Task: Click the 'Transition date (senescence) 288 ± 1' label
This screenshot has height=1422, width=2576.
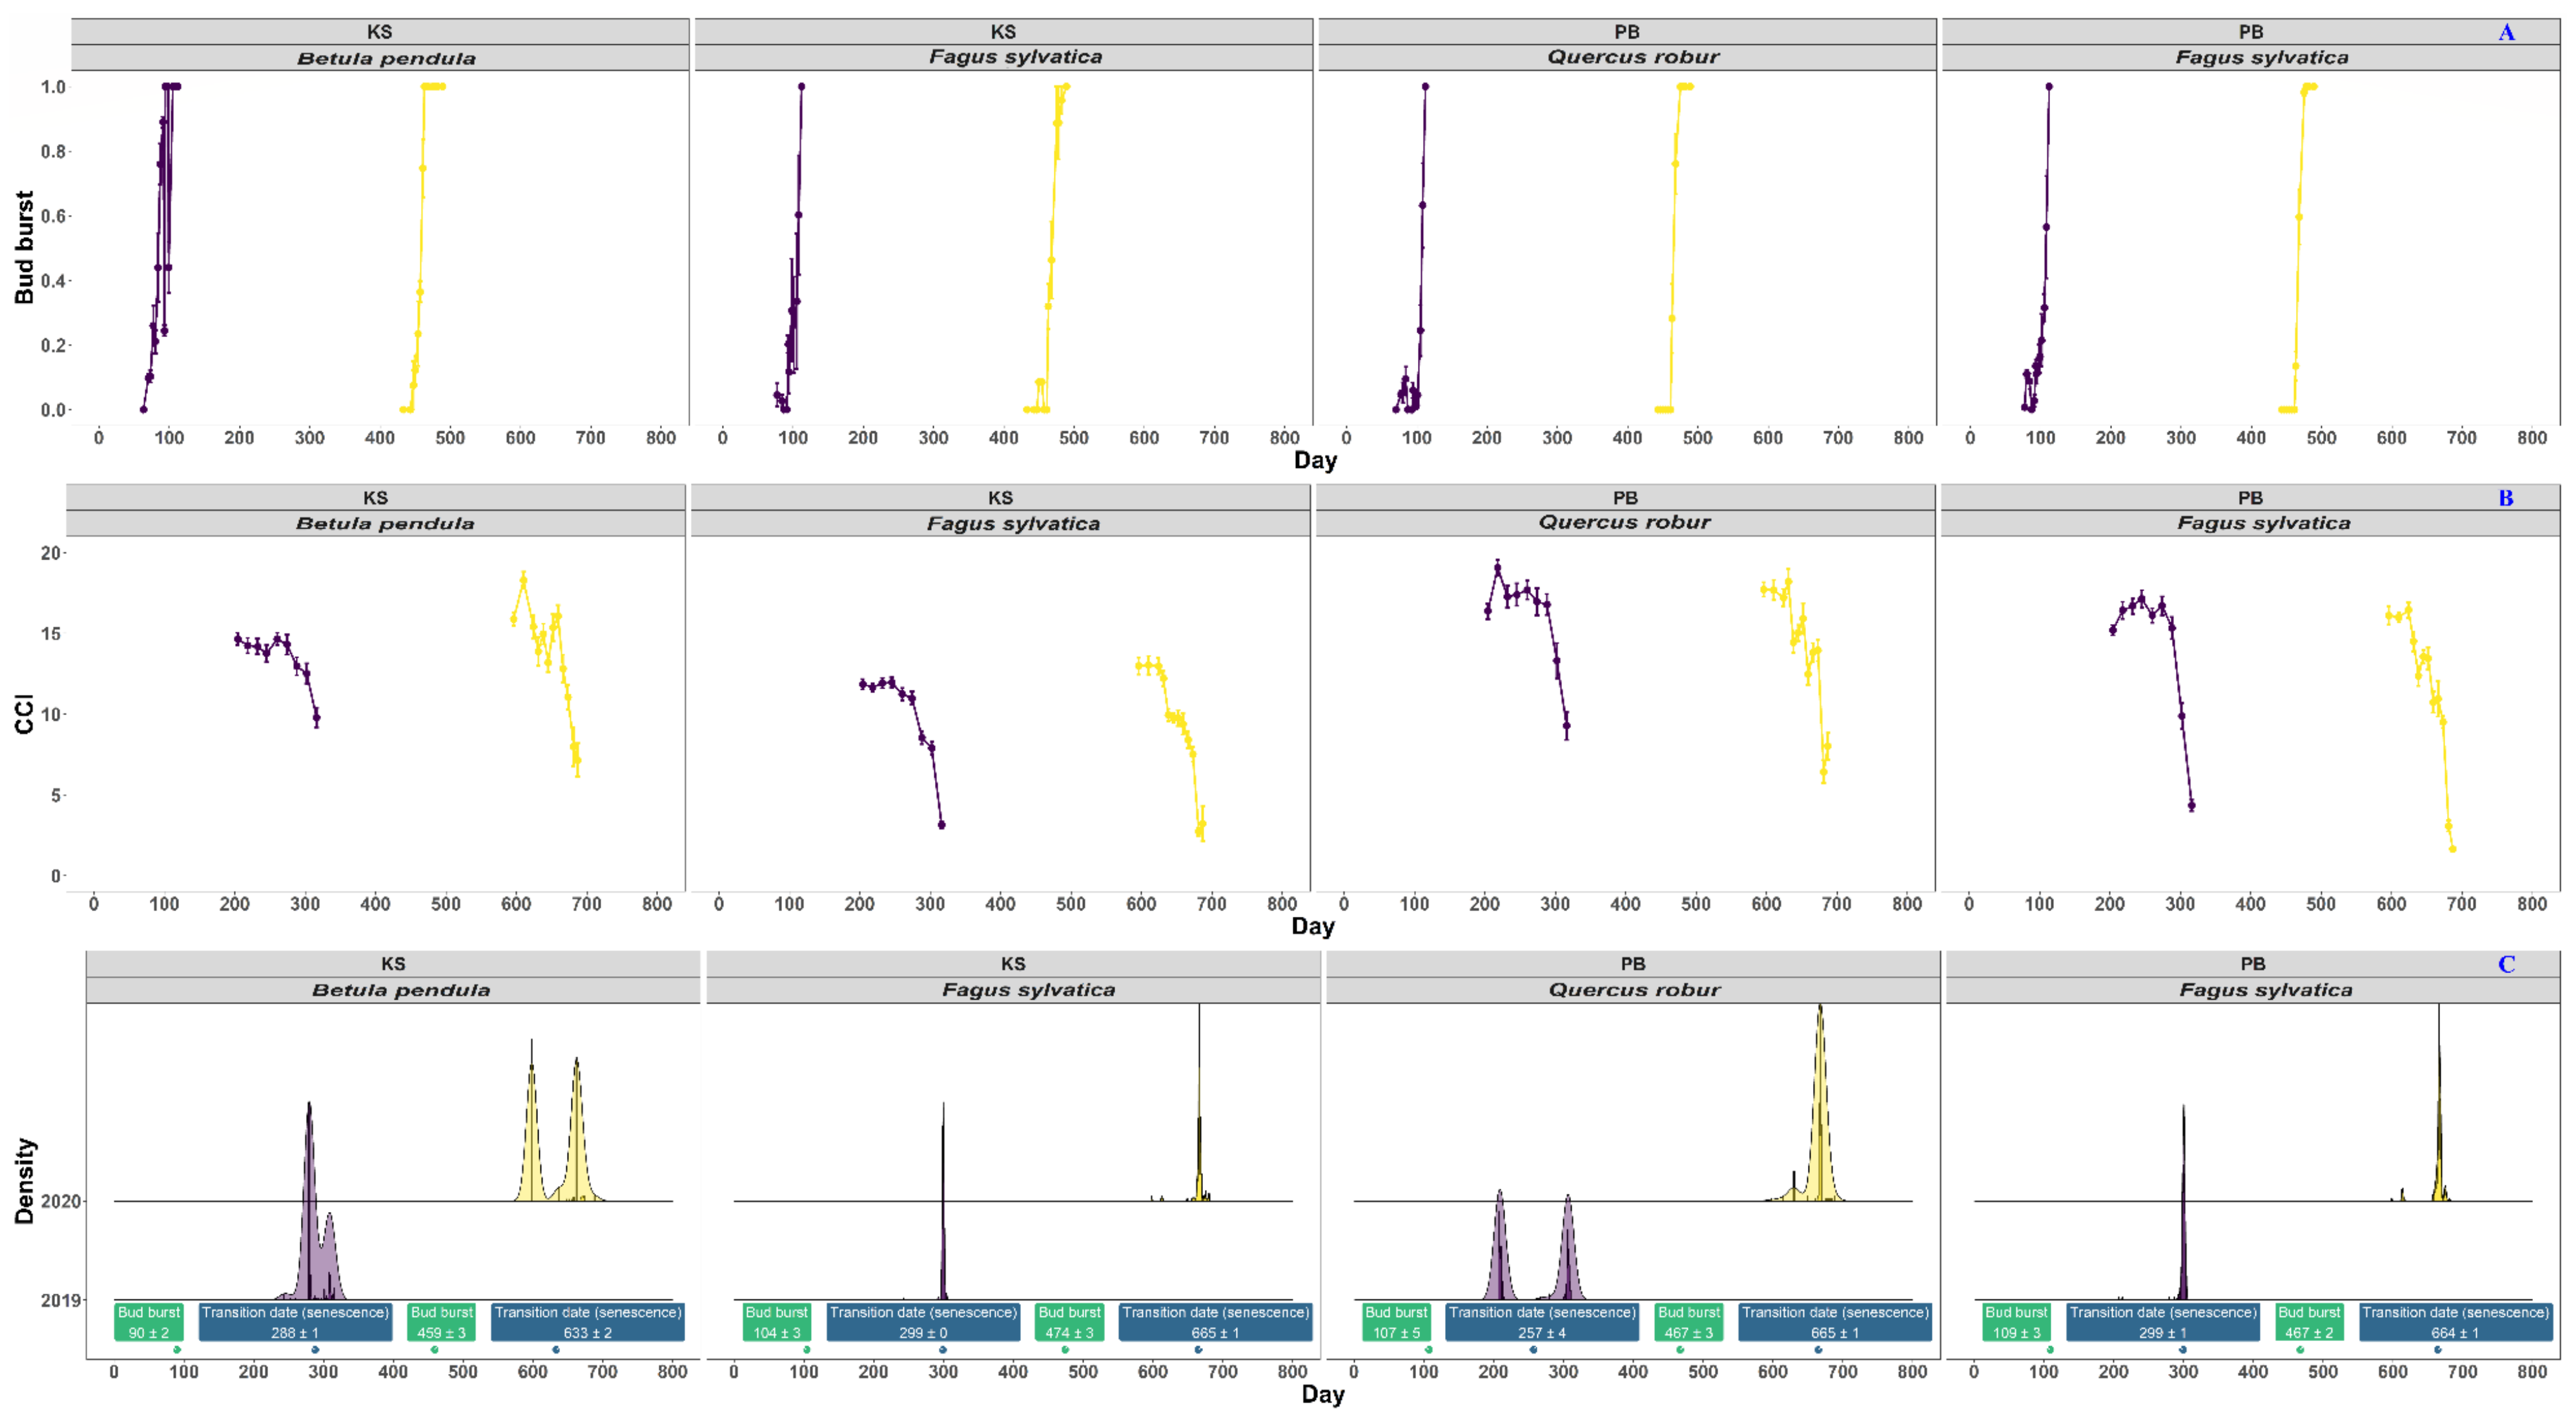Action: pyautogui.click(x=295, y=1322)
